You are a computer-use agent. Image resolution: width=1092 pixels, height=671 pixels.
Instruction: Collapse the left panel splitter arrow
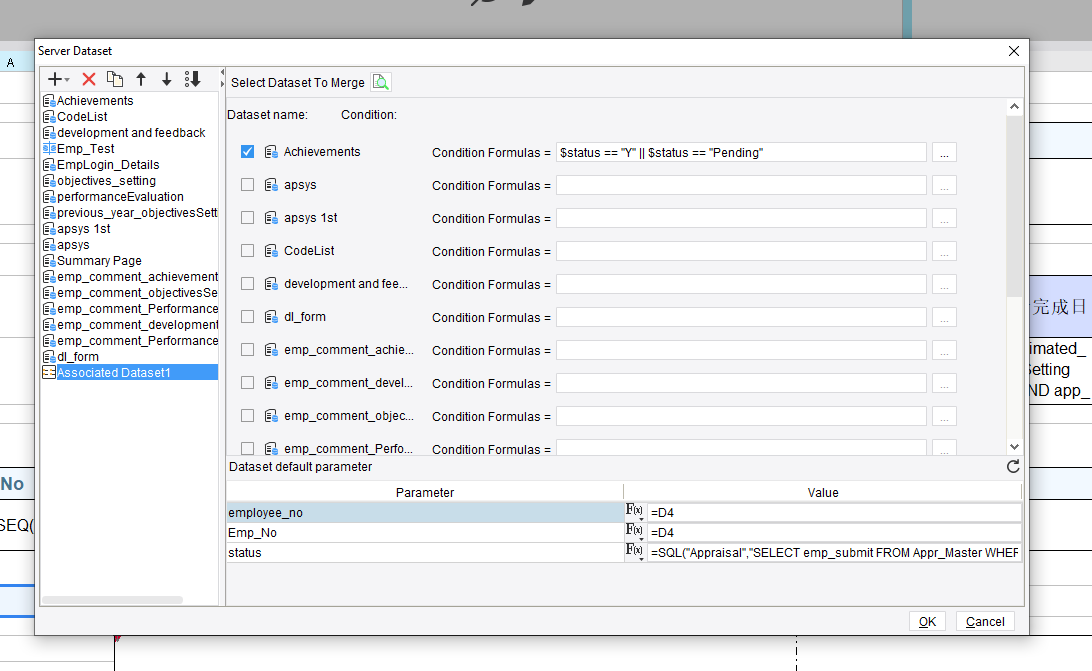[x=222, y=72]
